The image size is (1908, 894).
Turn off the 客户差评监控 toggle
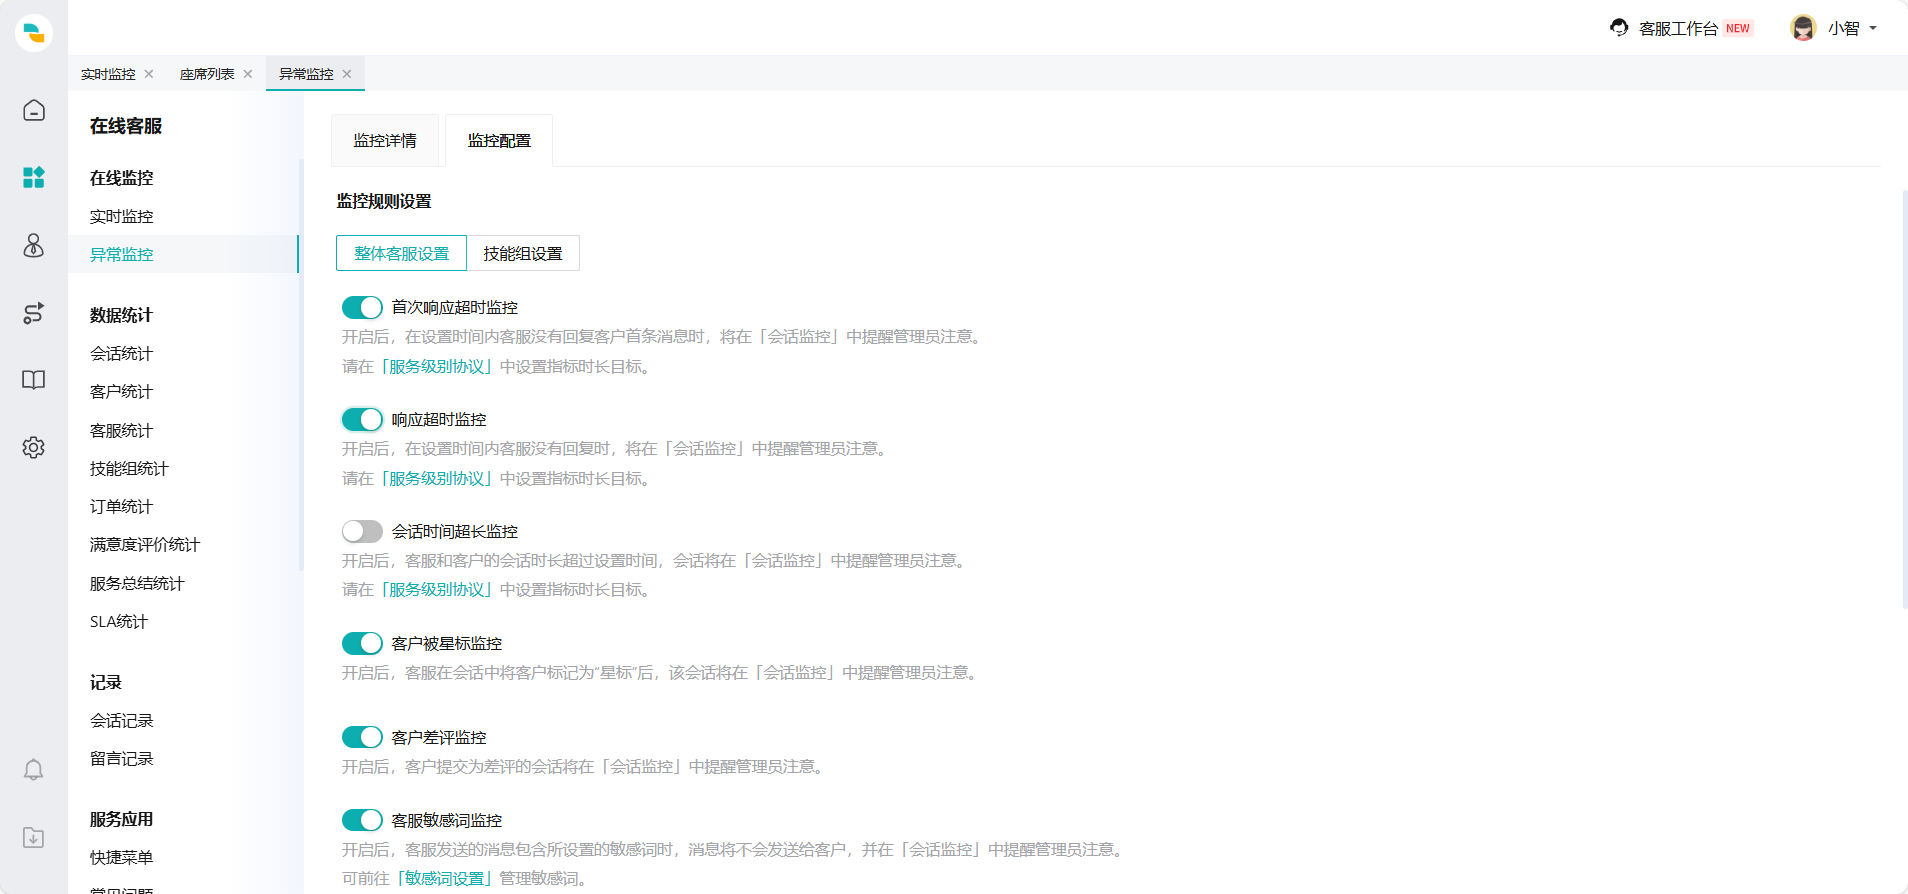click(x=362, y=737)
